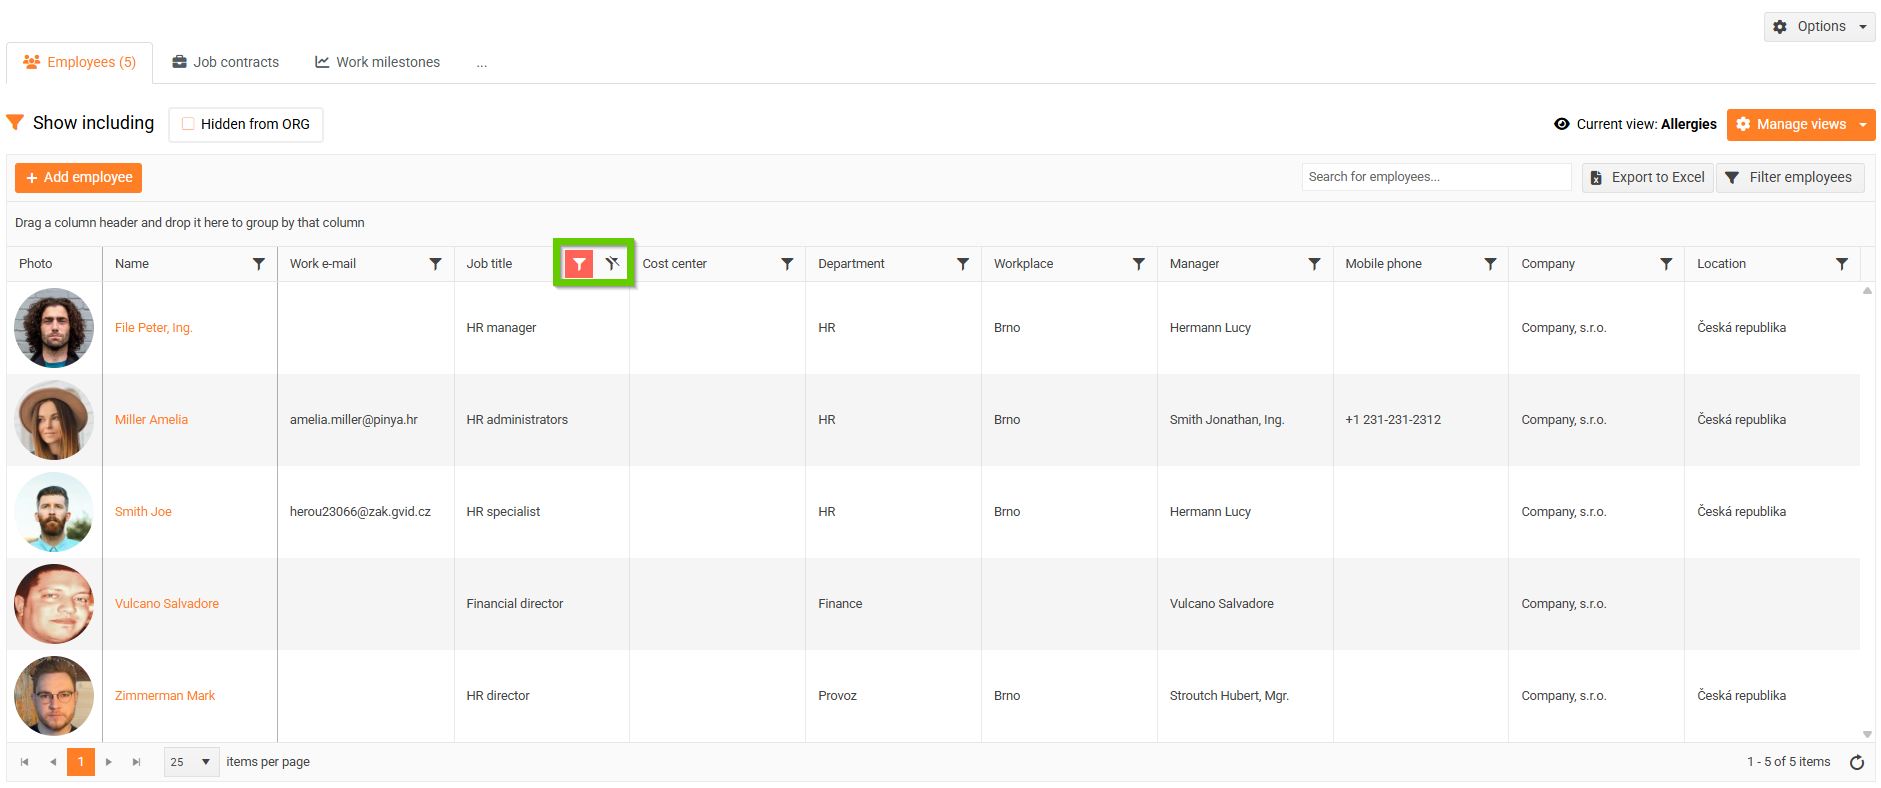The height and width of the screenshot is (788, 1881).
Task: Open the Work e-mail column filter
Action: pyautogui.click(x=435, y=264)
